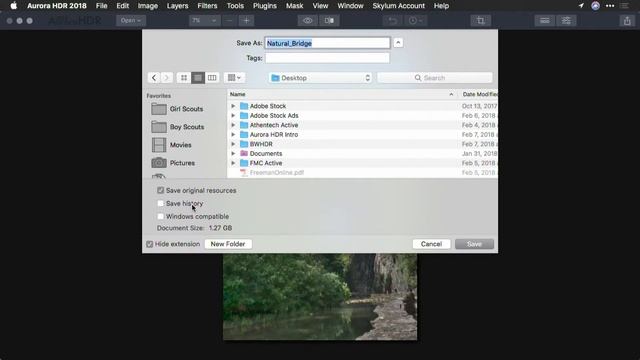Toggle the quick preview eye icon
This screenshot has height=360, width=640.
pos(307,20)
